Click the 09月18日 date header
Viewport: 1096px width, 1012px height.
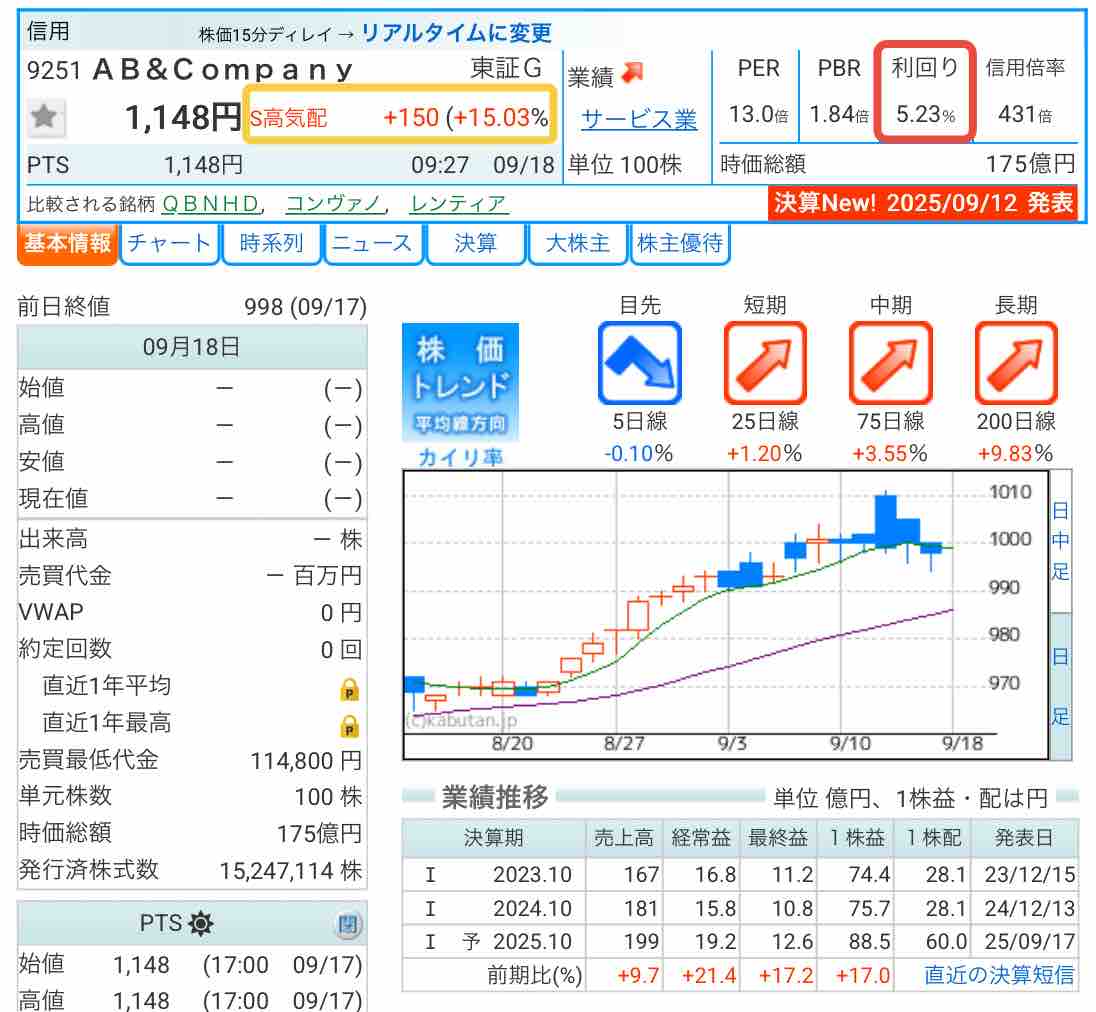(192, 347)
